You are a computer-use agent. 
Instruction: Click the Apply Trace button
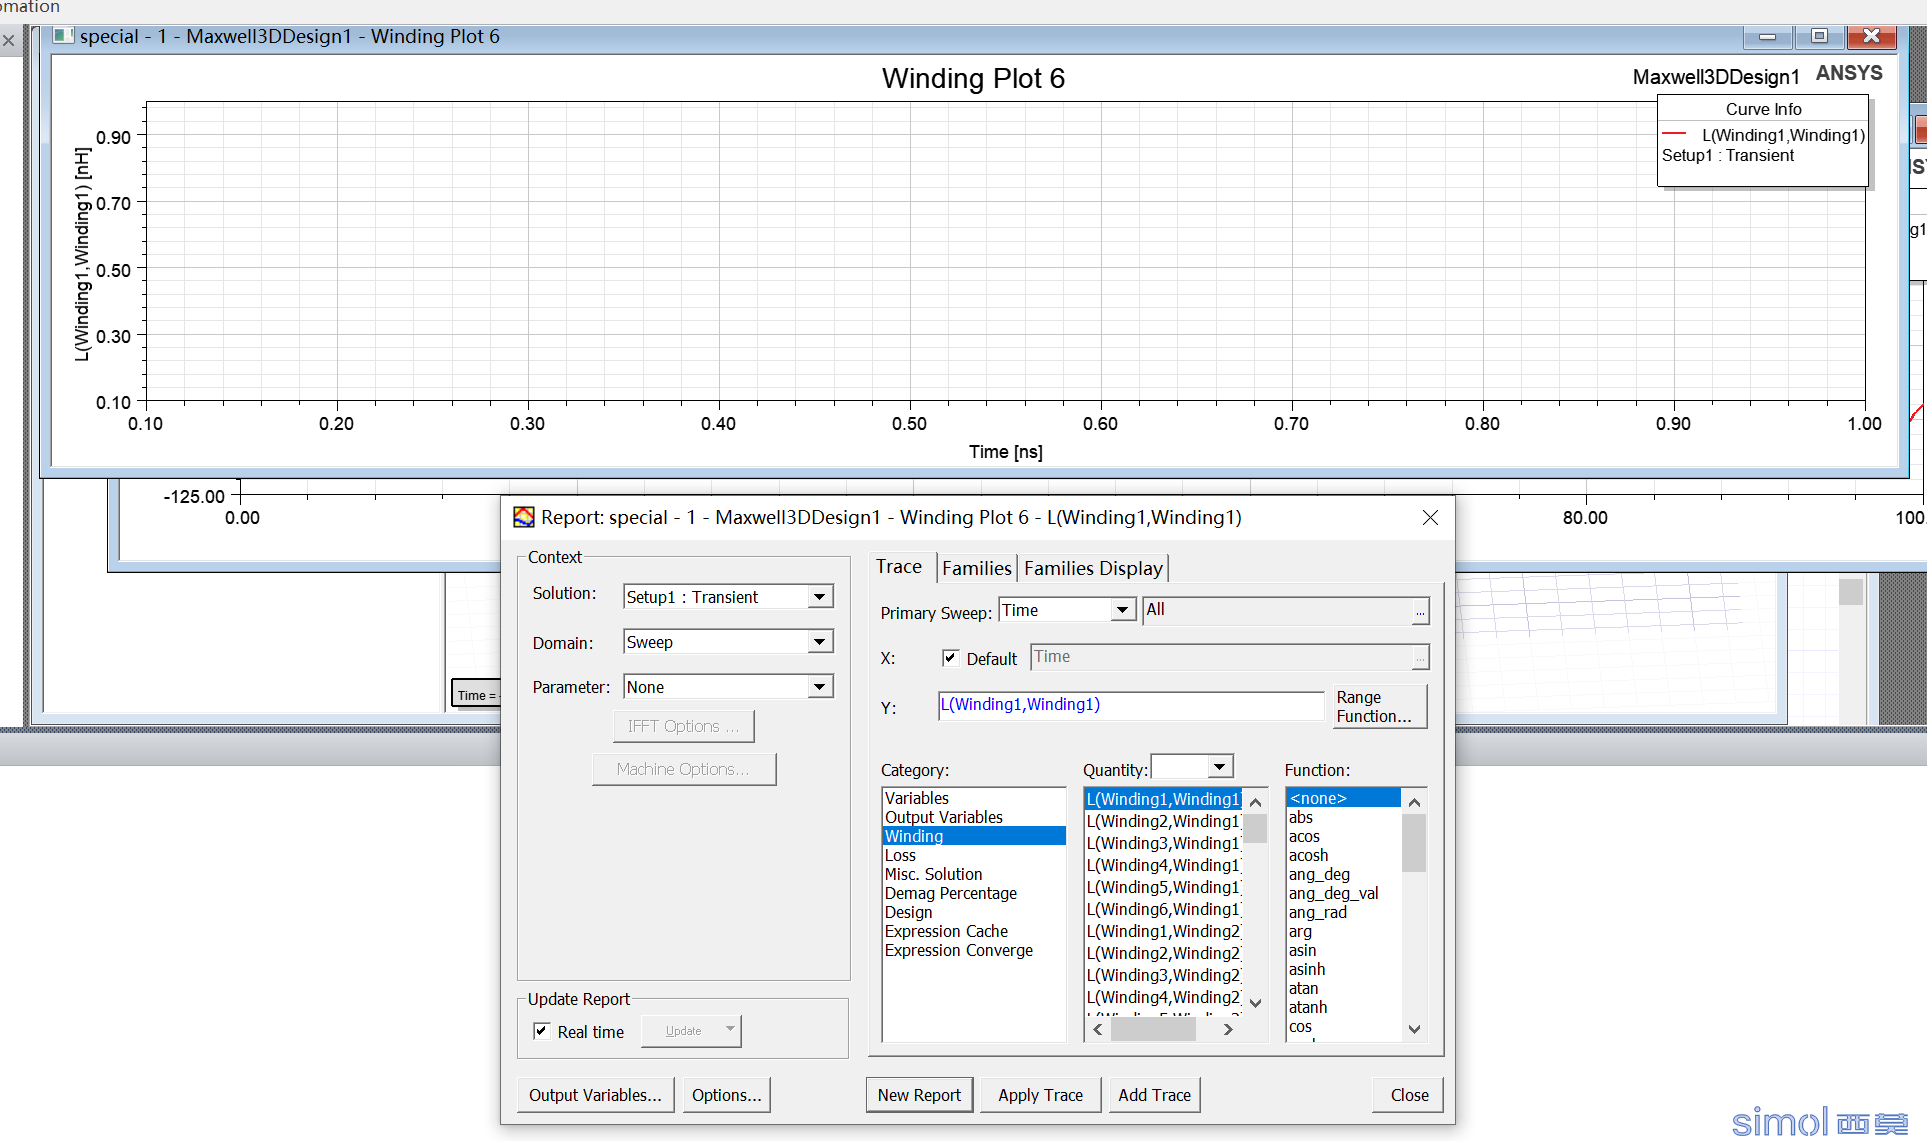click(1040, 1095)
